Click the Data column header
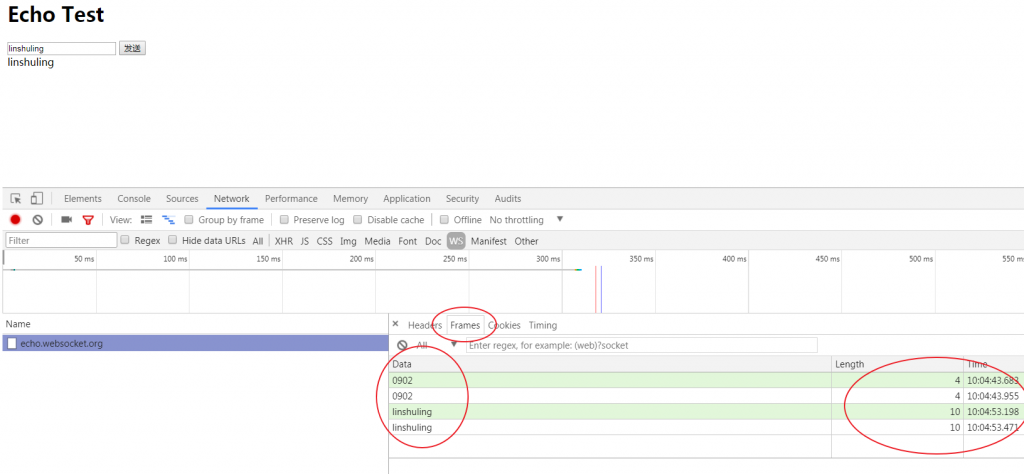Image resolution: width=1024 pixels, height=474 pixels. pos(610,364)
